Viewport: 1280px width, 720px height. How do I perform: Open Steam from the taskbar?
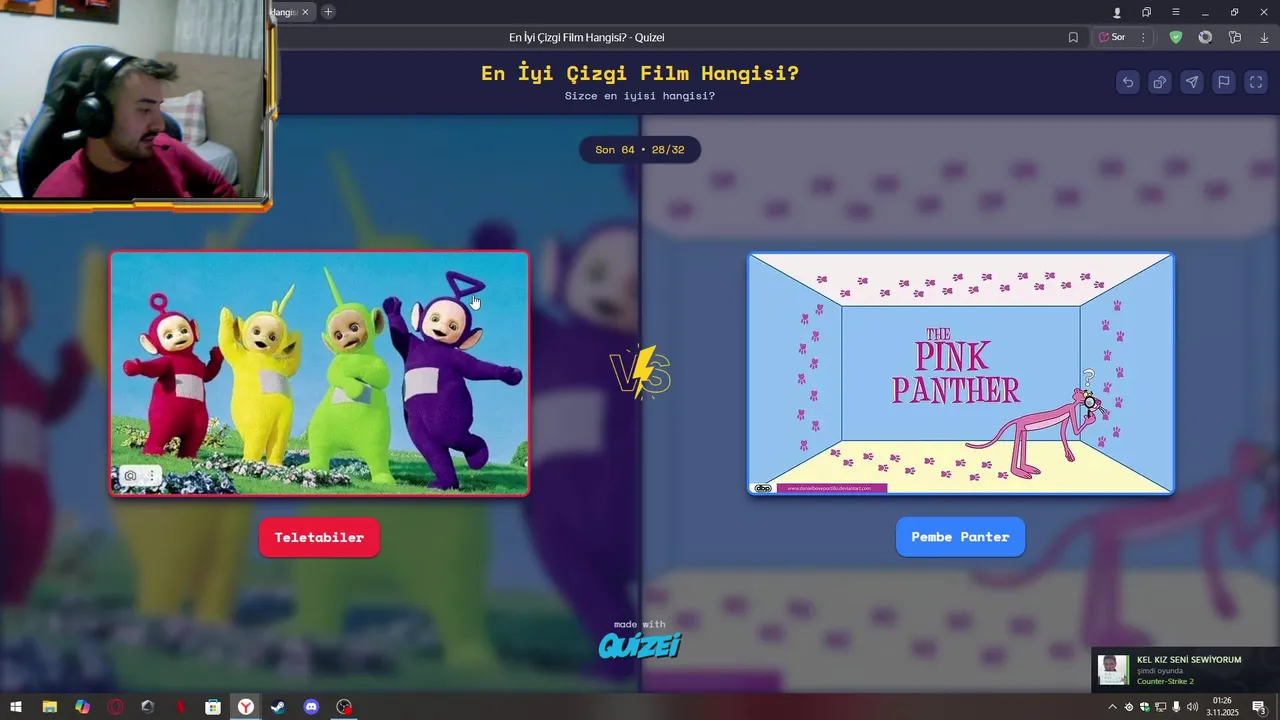pos(278,707)
